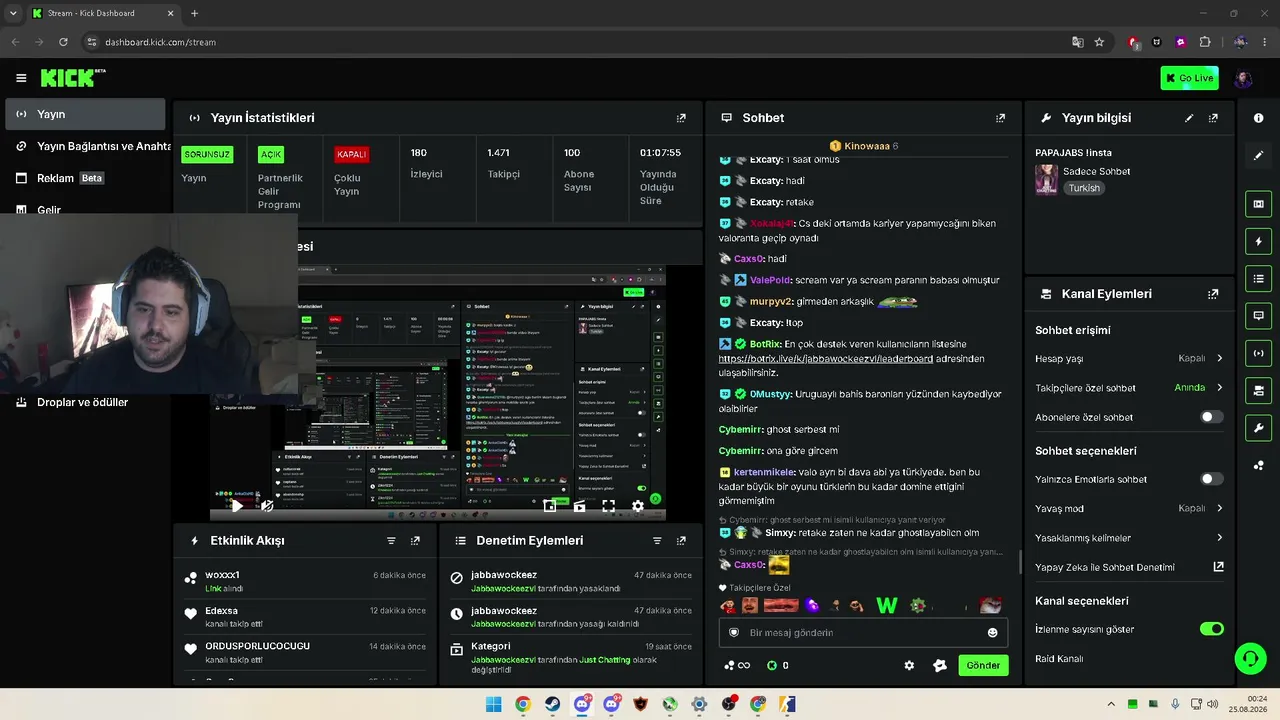Click the Just Chatting category thumbnail

tap(1046, 179)
